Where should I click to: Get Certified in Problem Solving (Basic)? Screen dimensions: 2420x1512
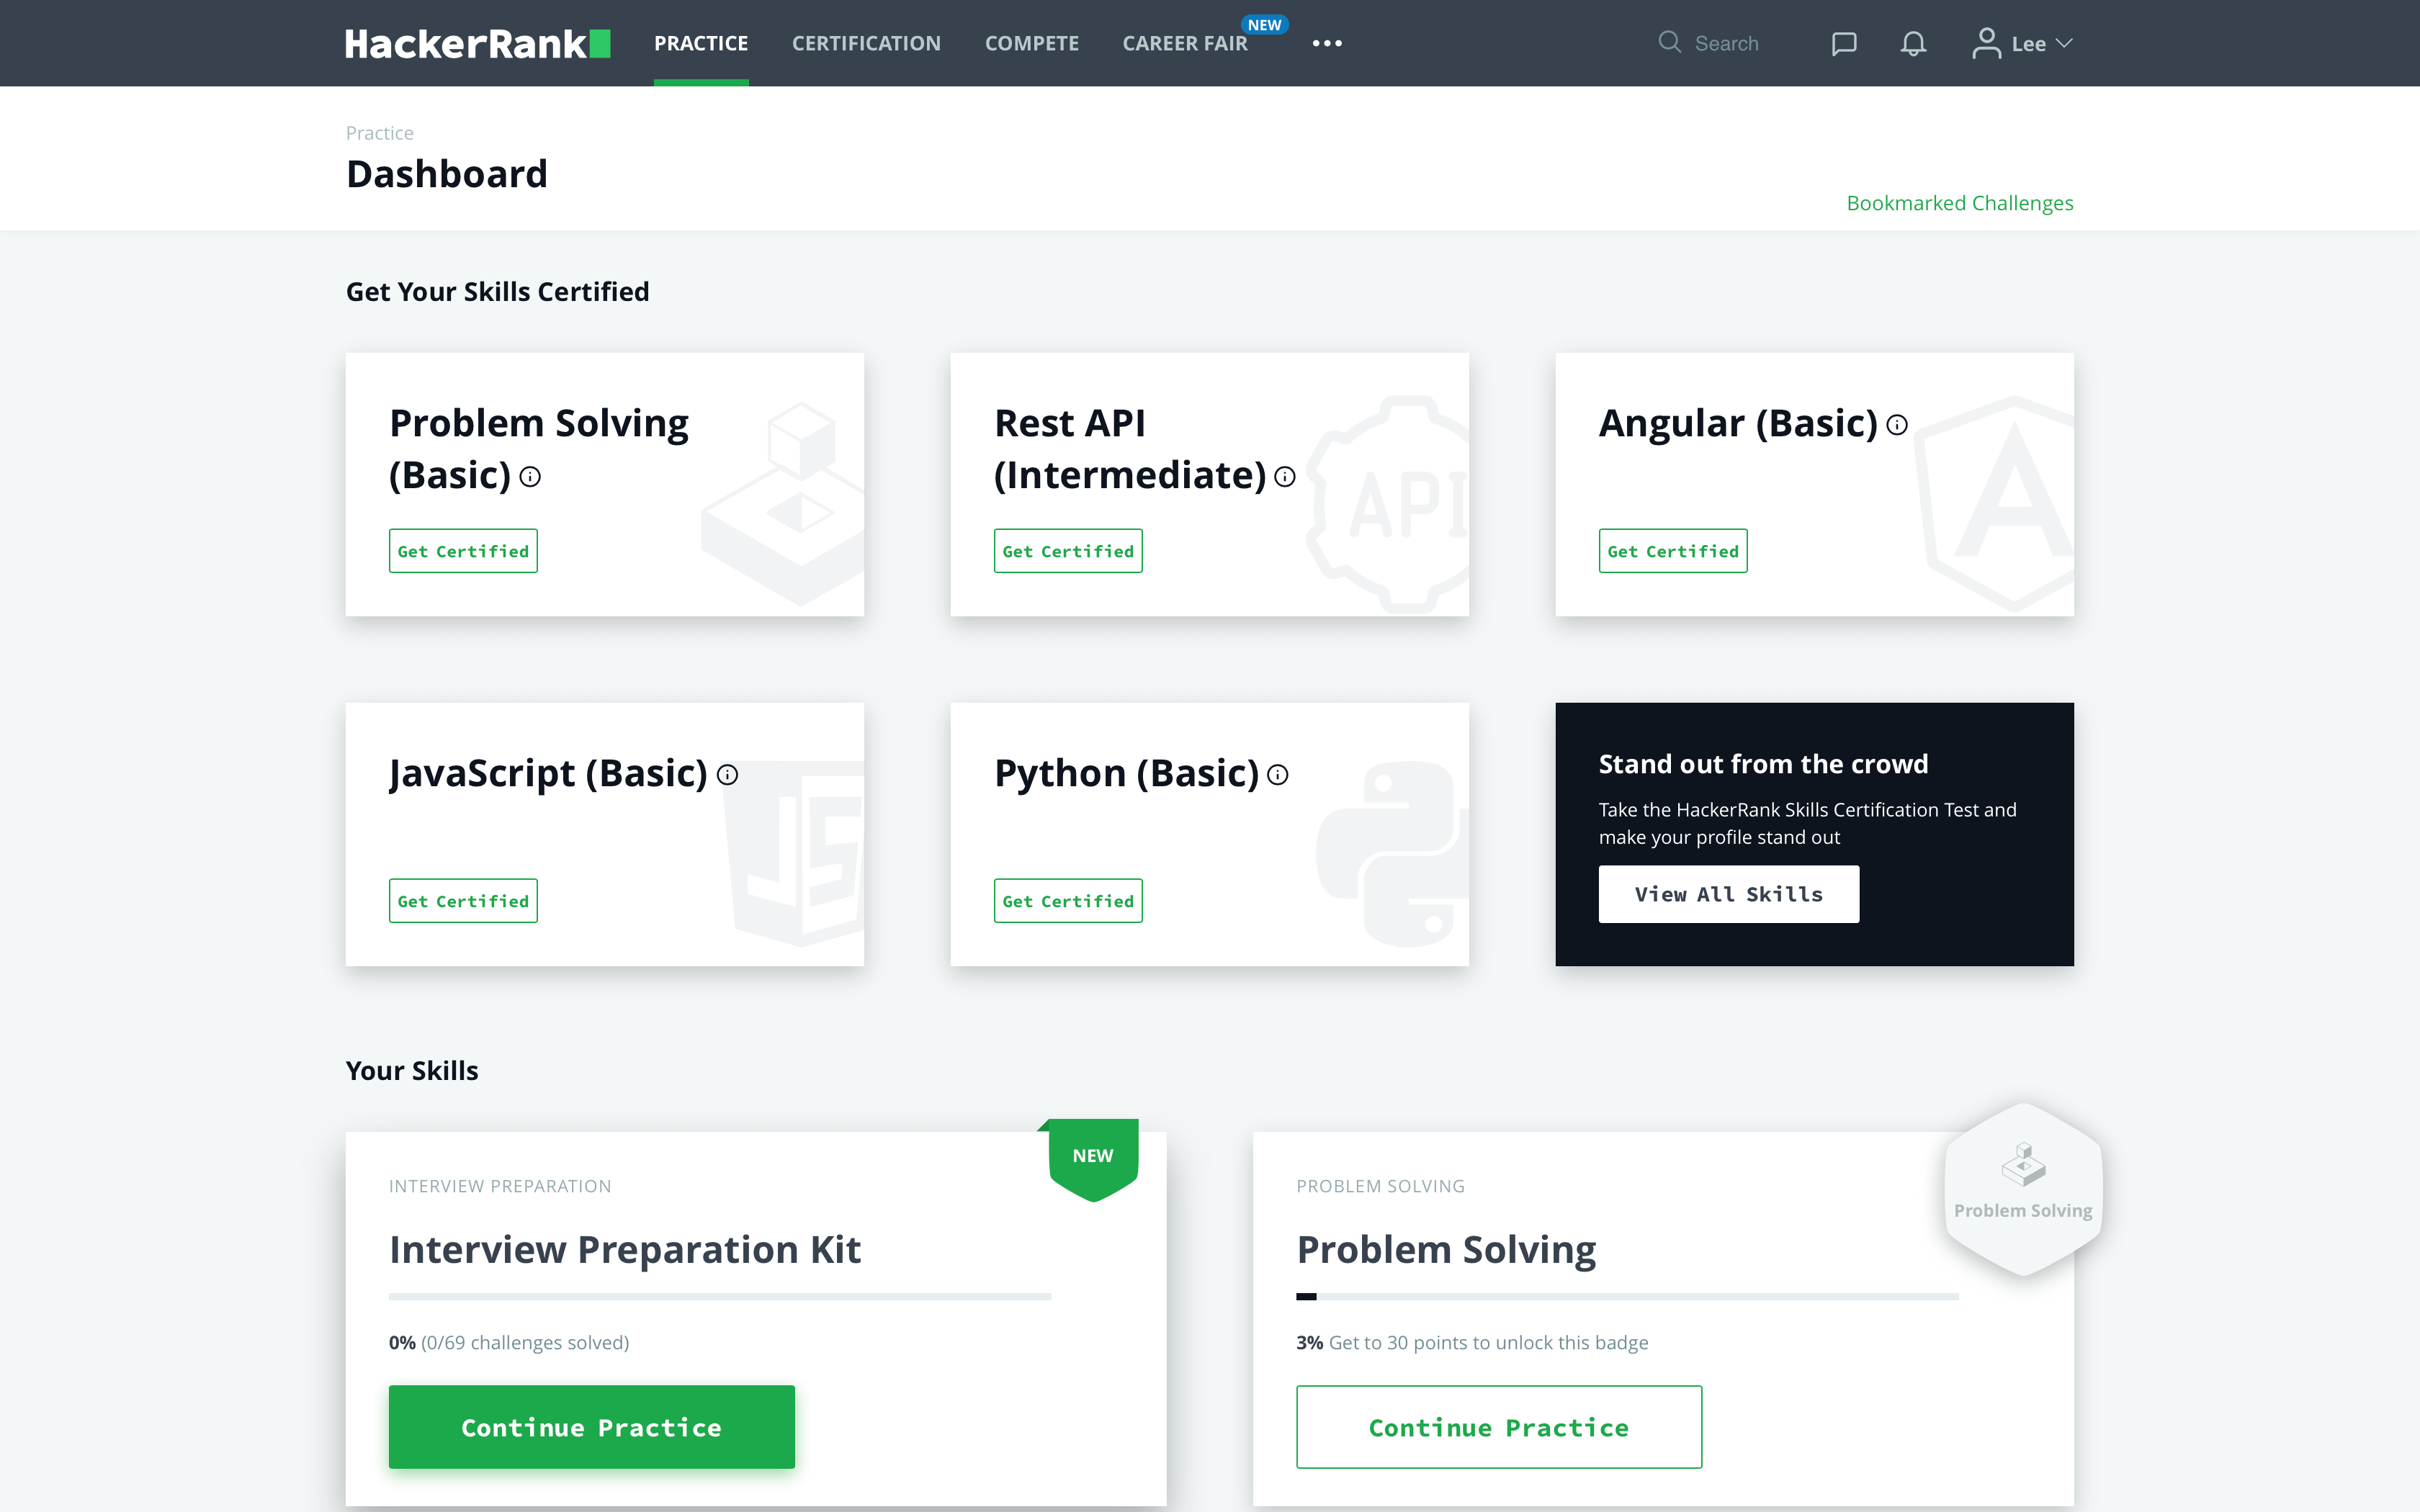[463, 551]
